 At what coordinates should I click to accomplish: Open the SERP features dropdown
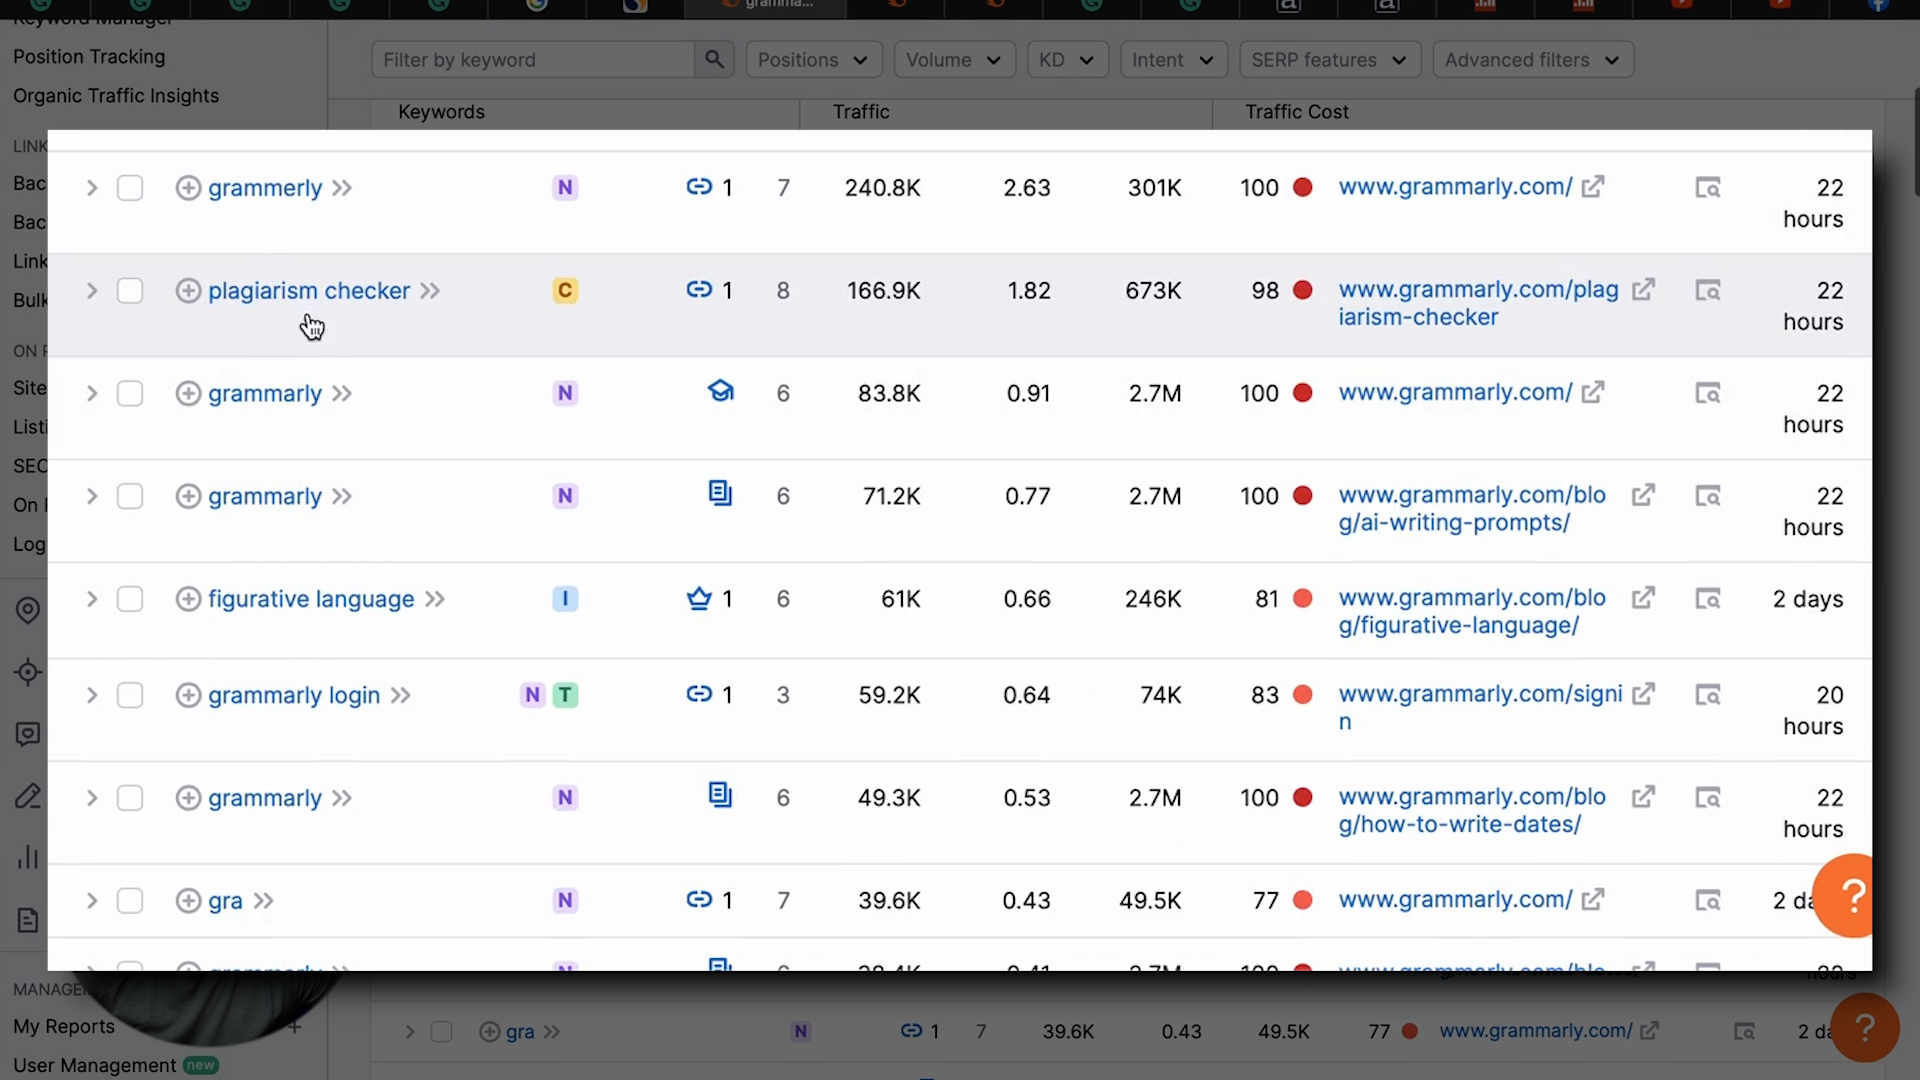[x=1328, y=60]
